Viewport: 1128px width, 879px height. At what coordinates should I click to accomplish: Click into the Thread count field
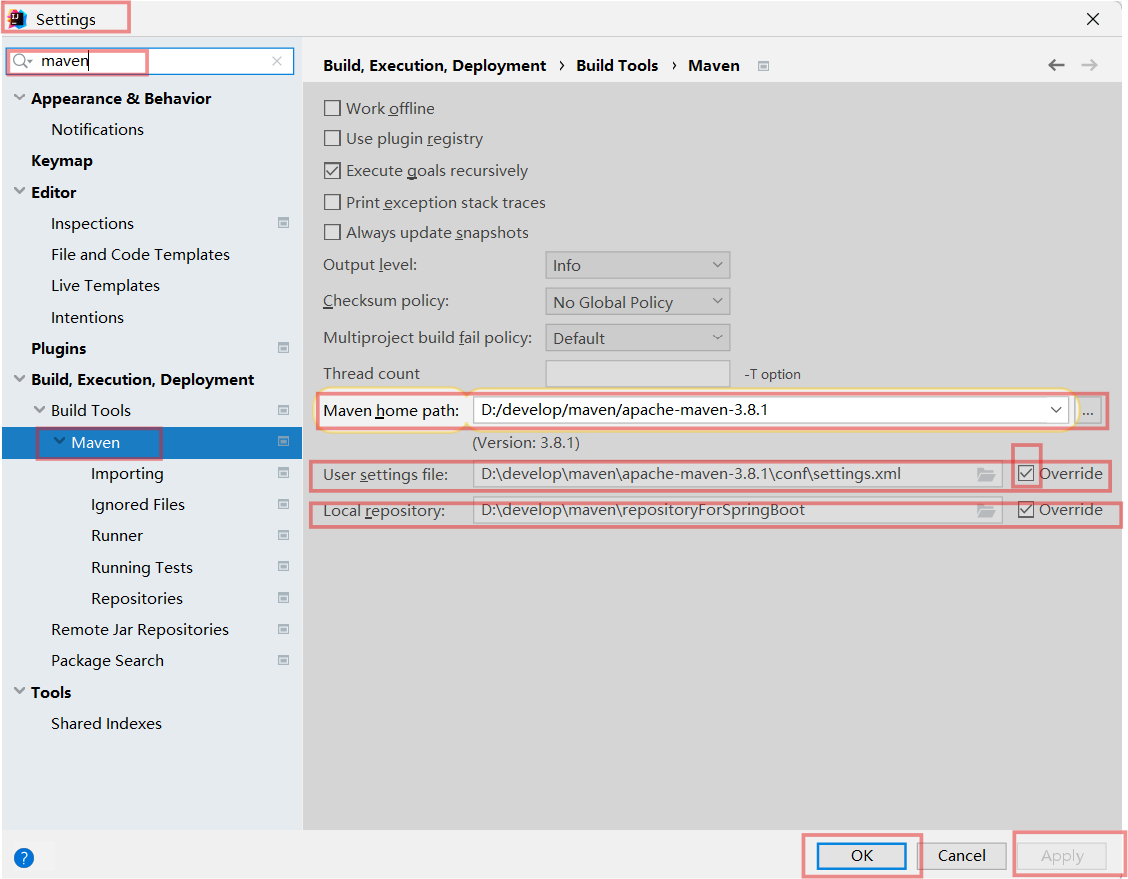coord(637,374)
